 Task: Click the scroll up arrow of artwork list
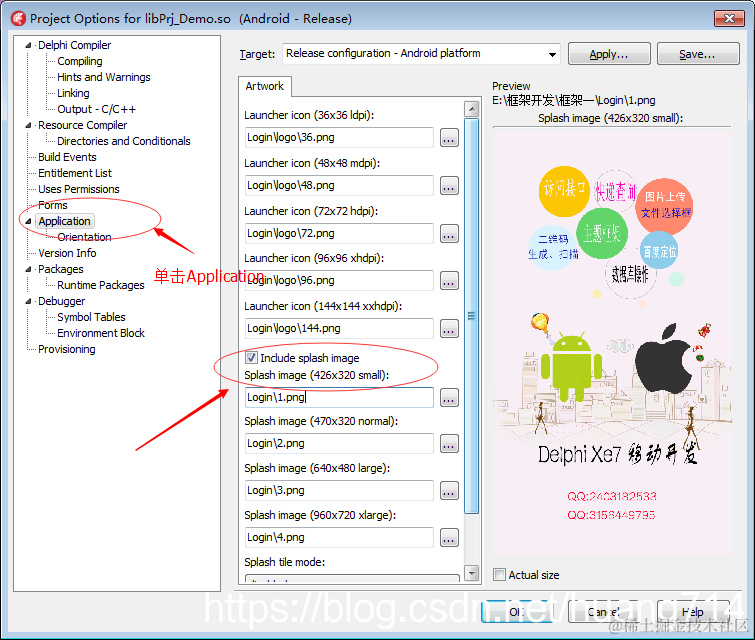tap(471, 109)
